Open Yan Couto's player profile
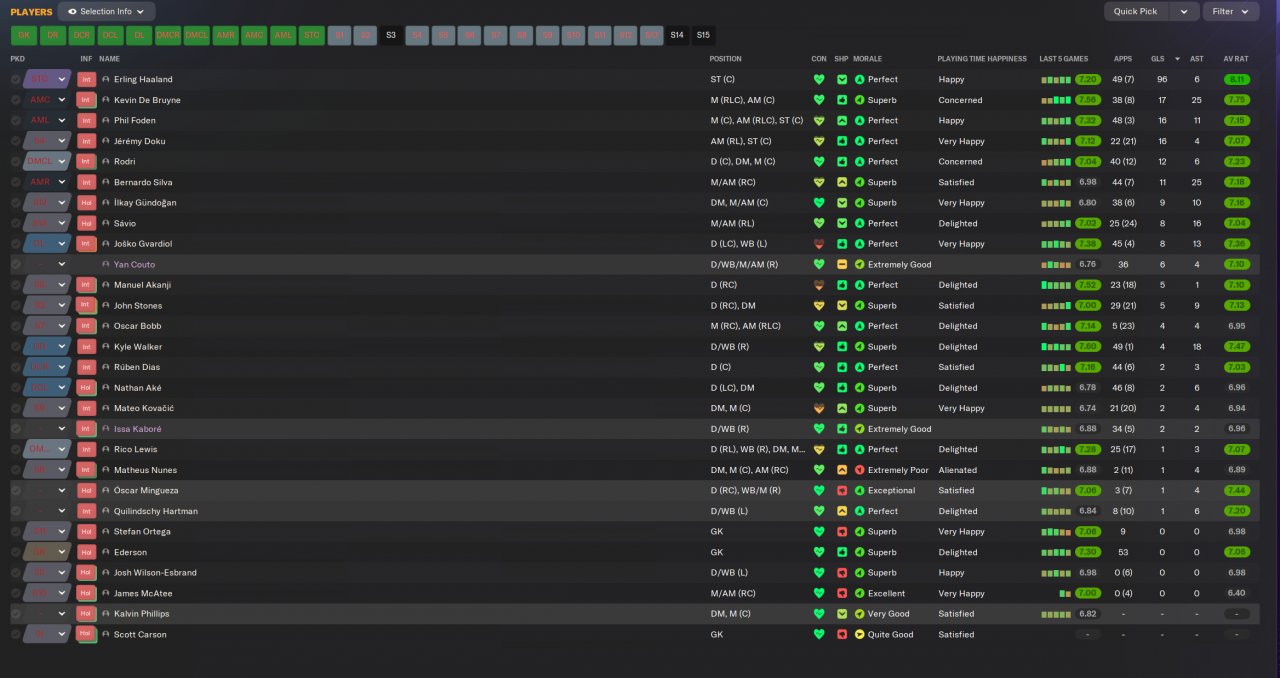The width and height of the screenshot is (1280, 678). tap(134, 264)
